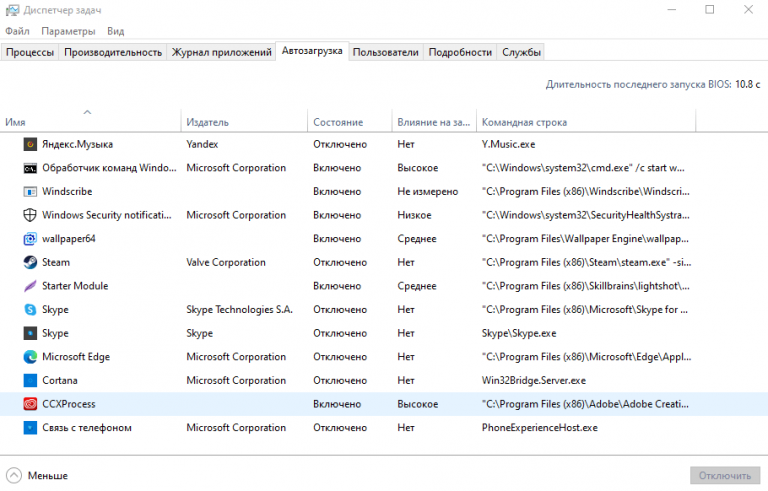768x491 pixels.
Task: Click the Starter Module feather icon
Action: click(30, 286)
